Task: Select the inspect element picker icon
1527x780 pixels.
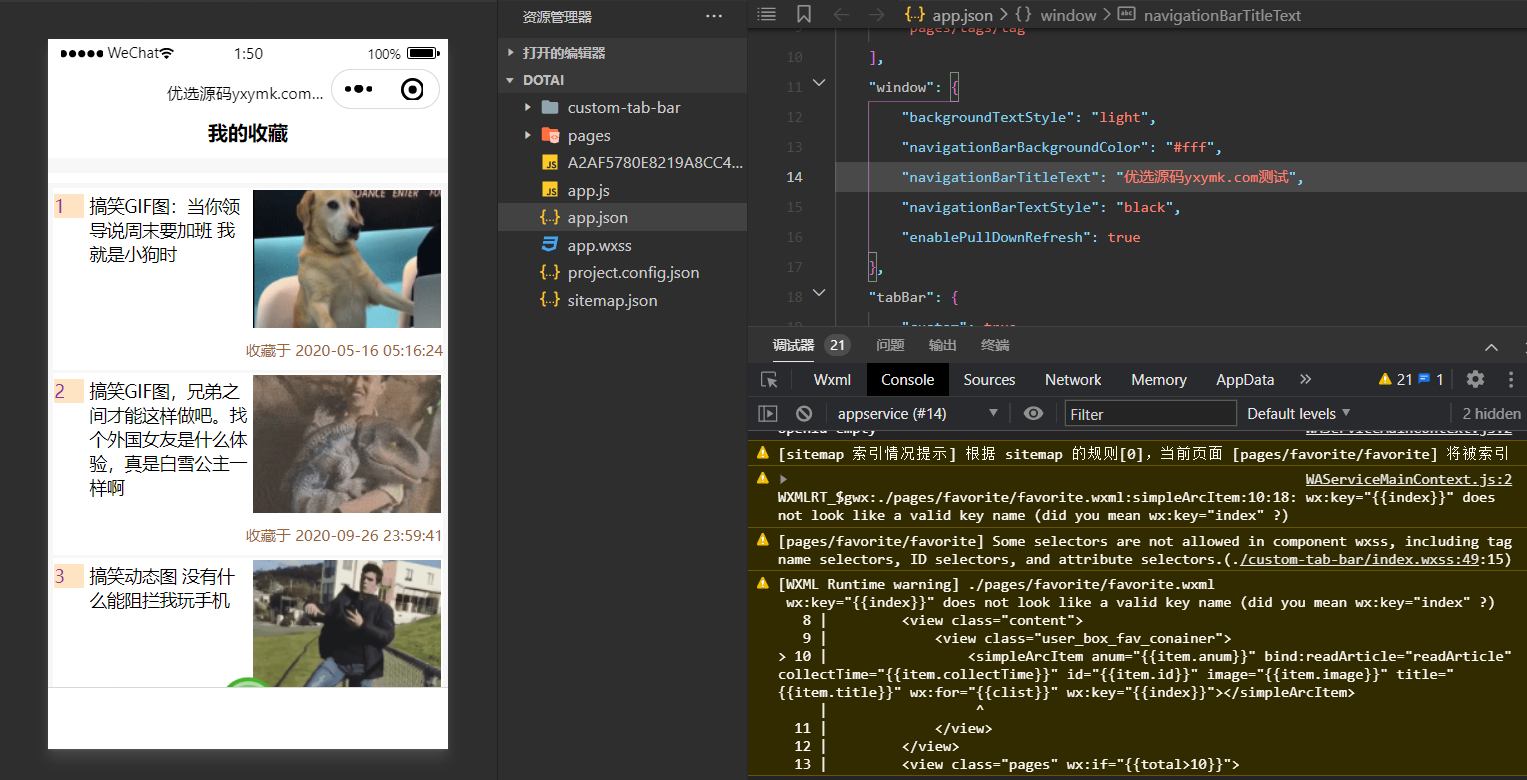Action: coord(769,380)
